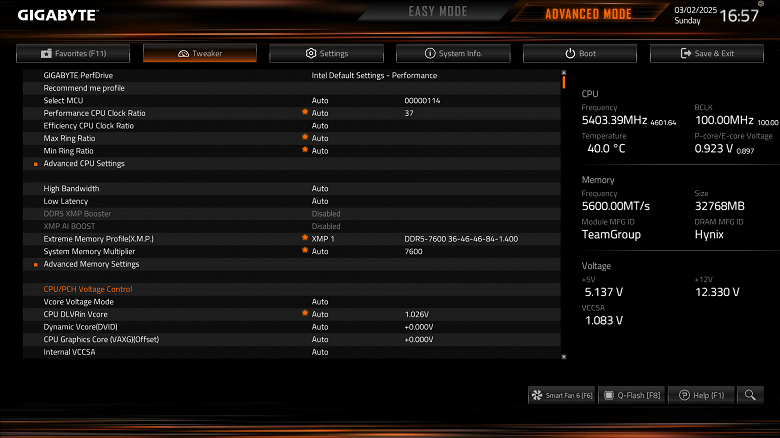Click the settings list scrollbar down arrow
The height and width of the screenshot is (438, 780).
[x=564, y=356]
